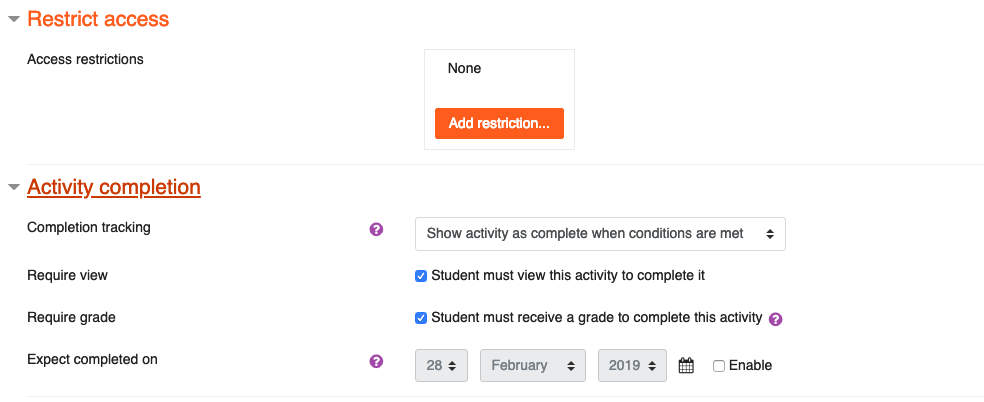Show help for Expect completed on

[x=376, y=361]
